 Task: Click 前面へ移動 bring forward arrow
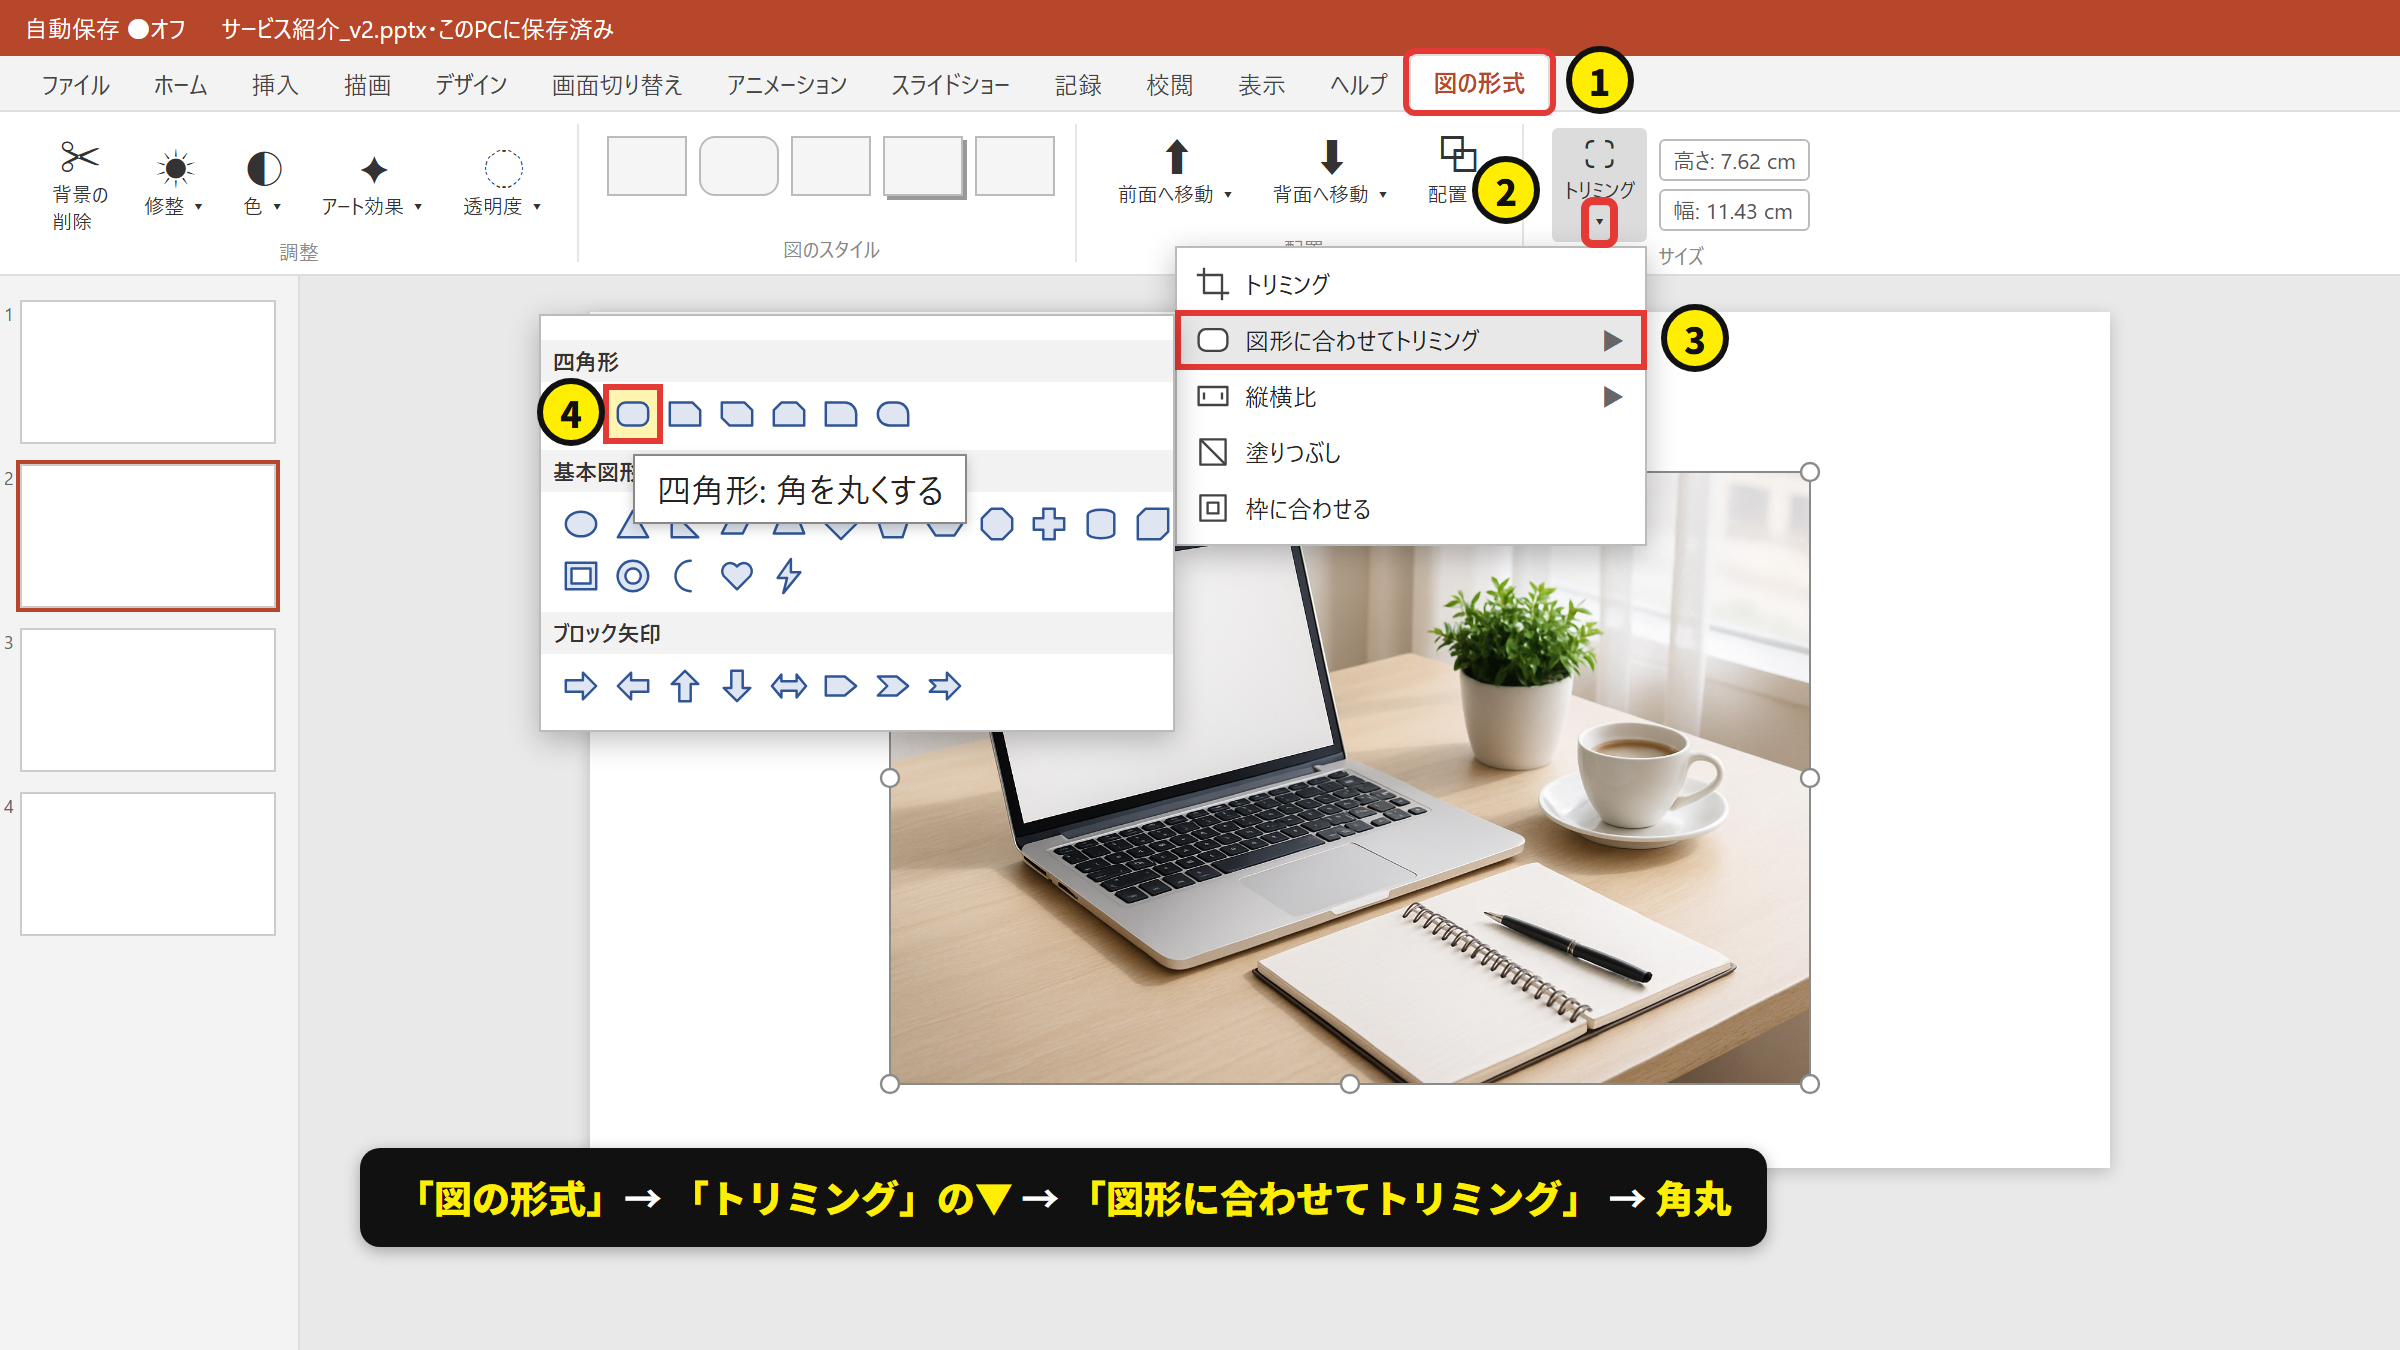pyautogui.click(x=1177, y=157)
